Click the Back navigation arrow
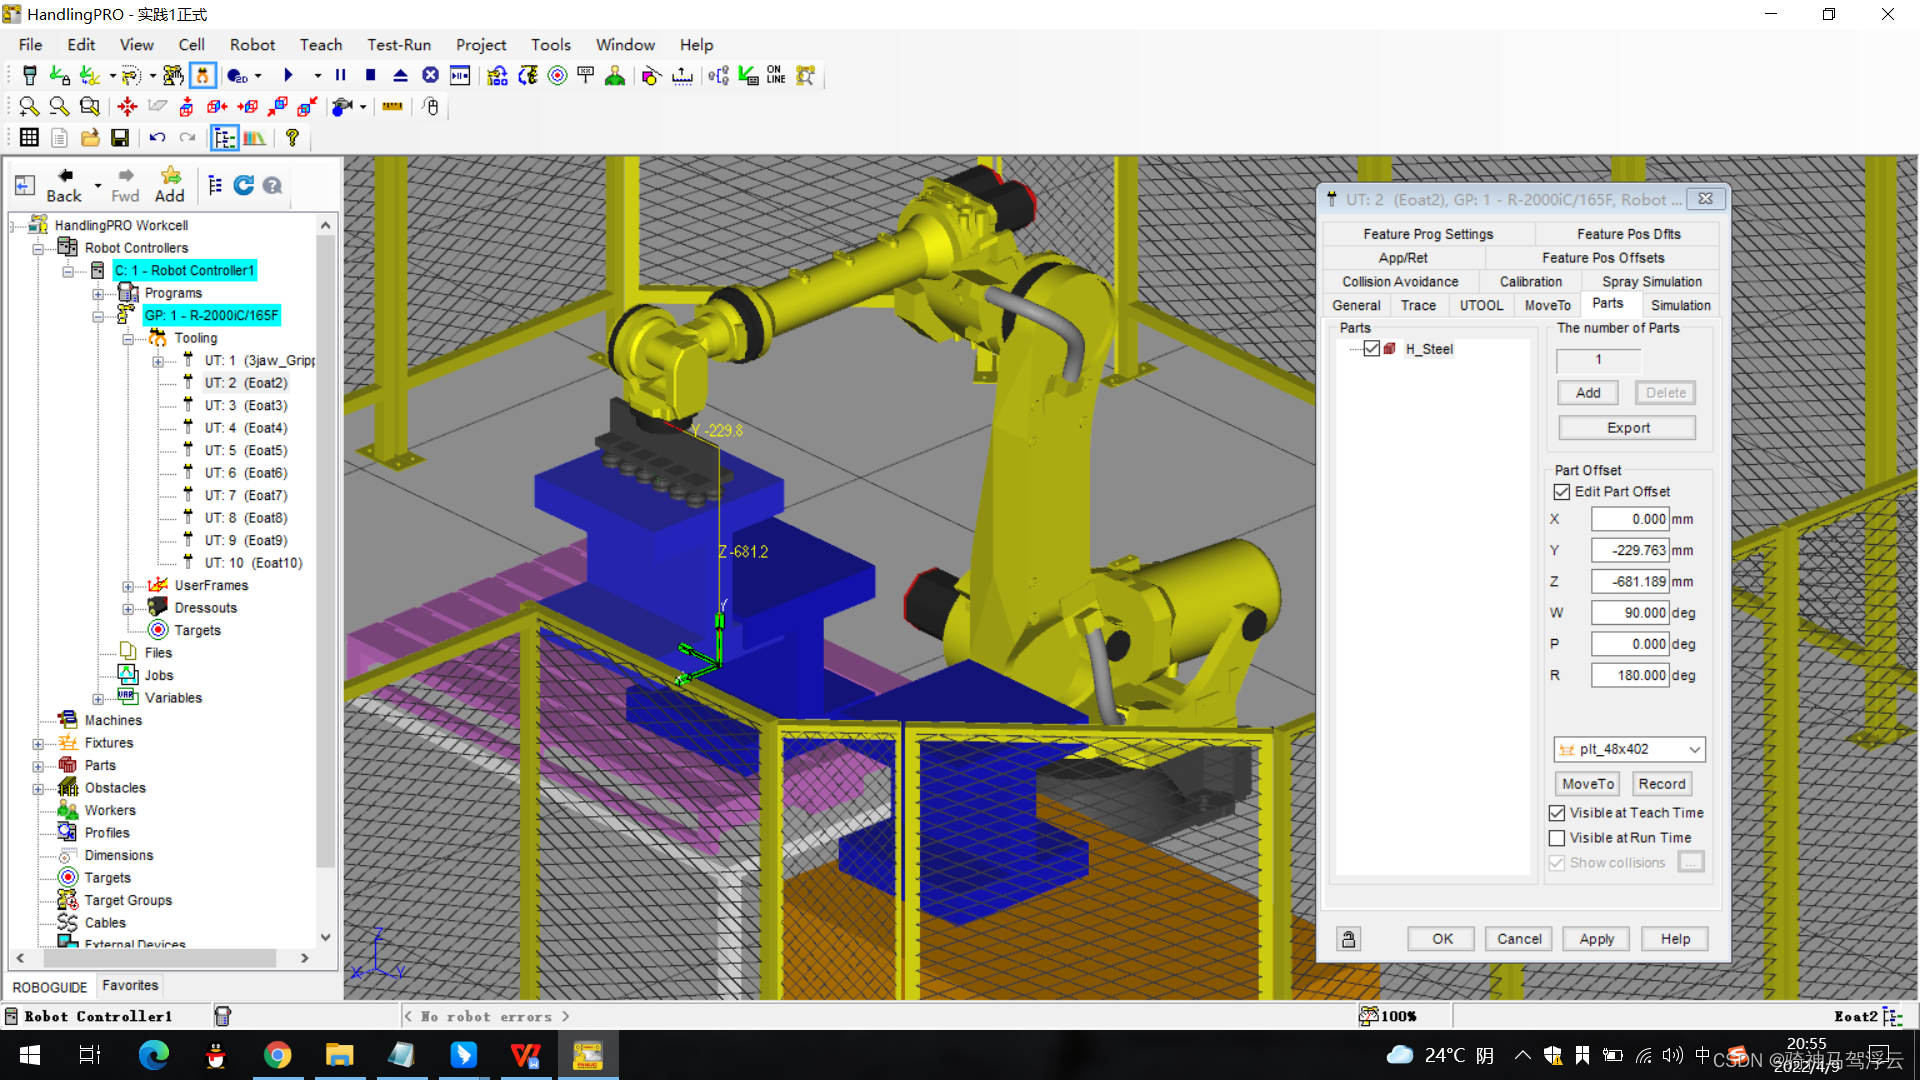 click(65, 185)
